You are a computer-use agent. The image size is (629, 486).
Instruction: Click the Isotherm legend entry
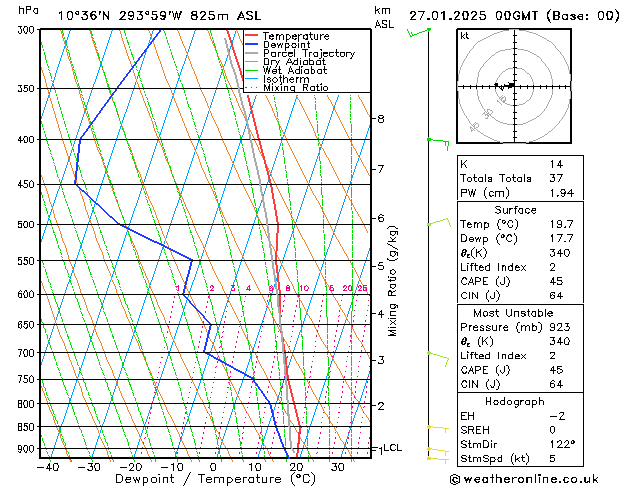pos(277,79)
